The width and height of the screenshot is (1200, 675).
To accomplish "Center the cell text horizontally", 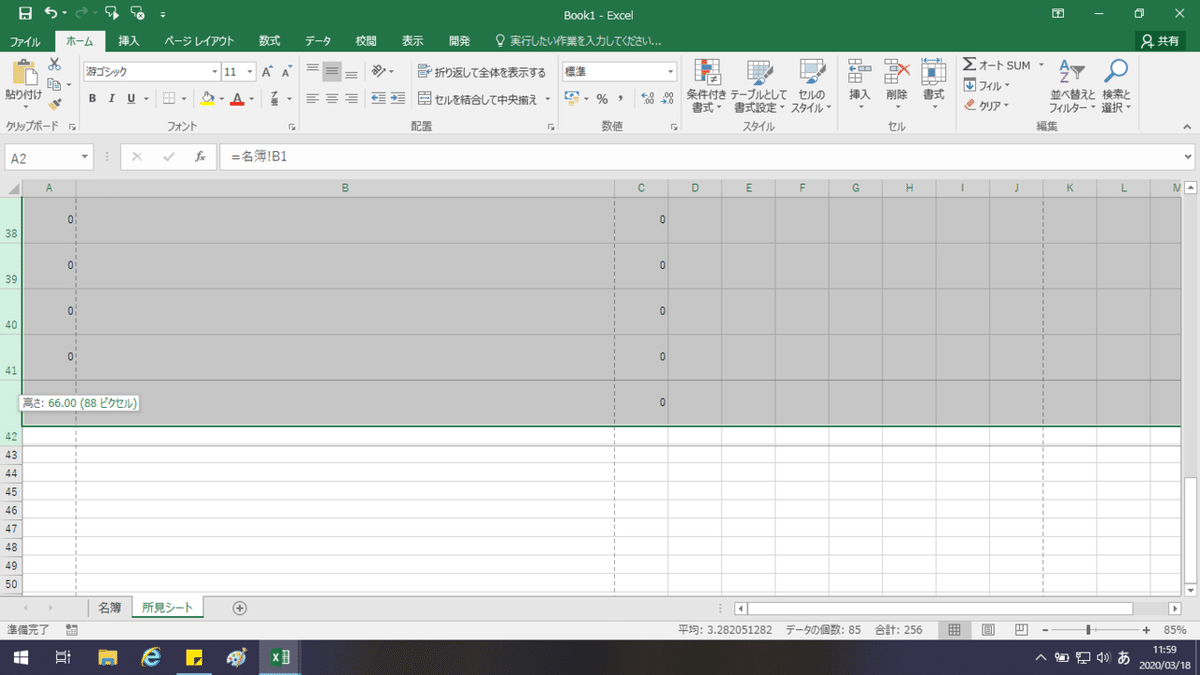I will click(x=331, y=98).
